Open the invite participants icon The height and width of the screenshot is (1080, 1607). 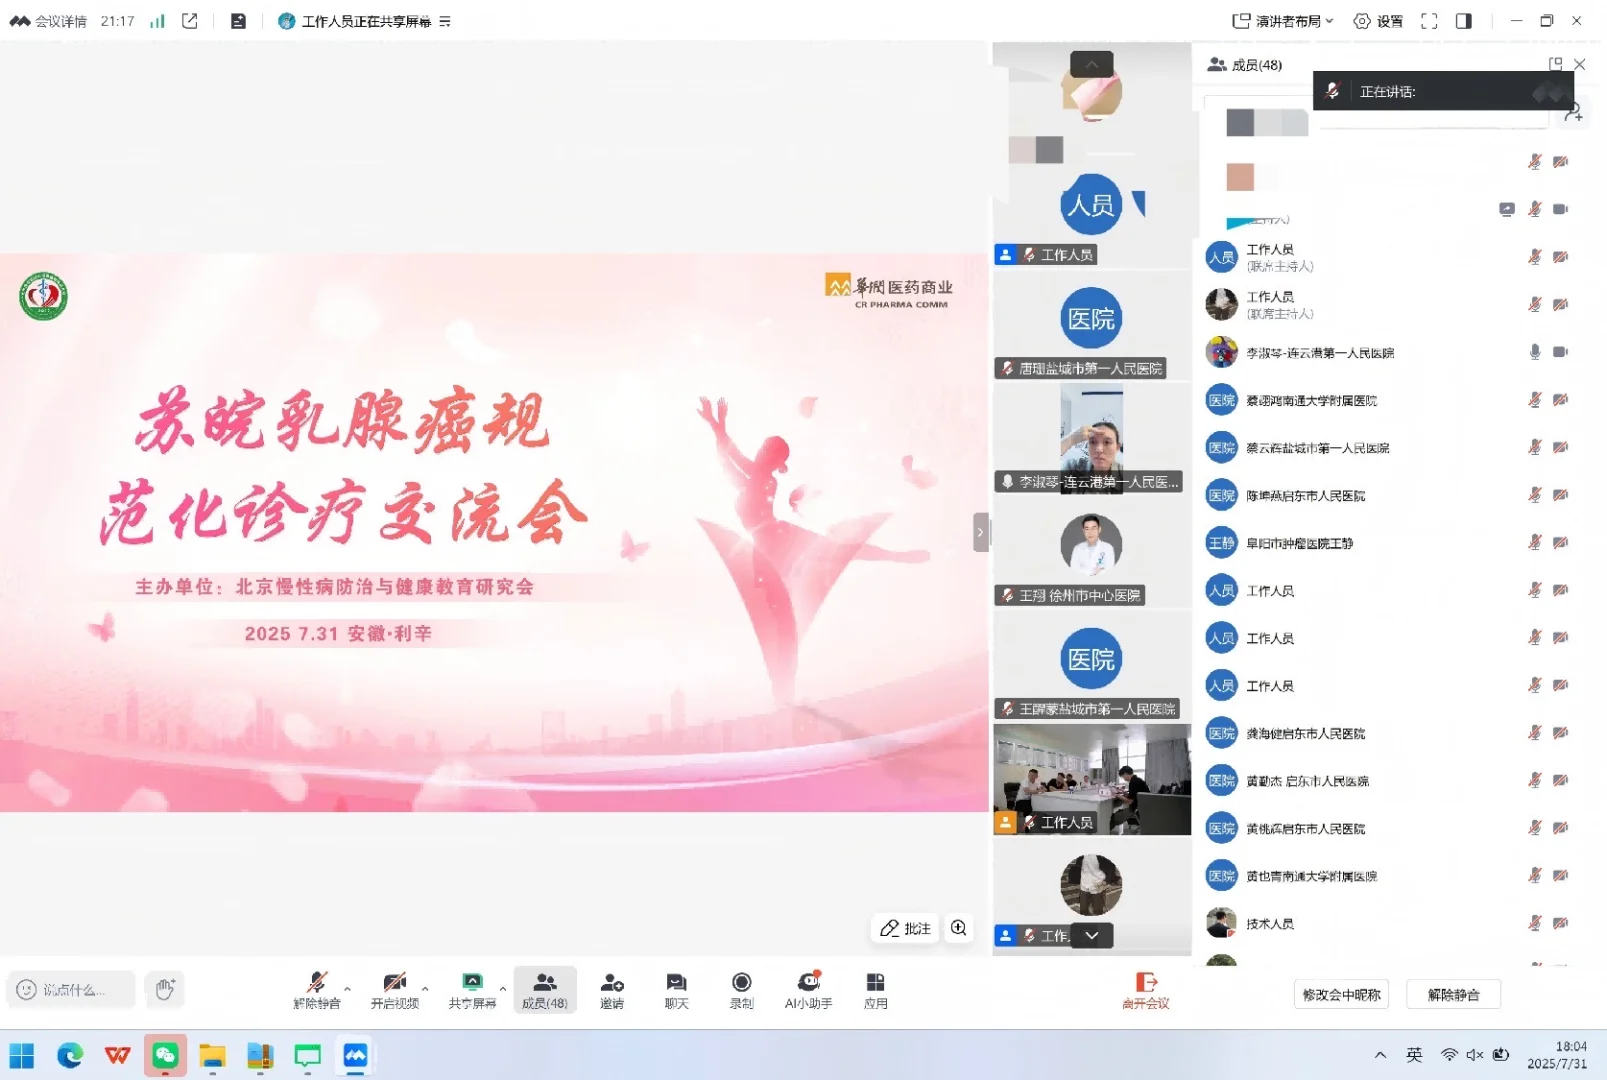(612, 982)
